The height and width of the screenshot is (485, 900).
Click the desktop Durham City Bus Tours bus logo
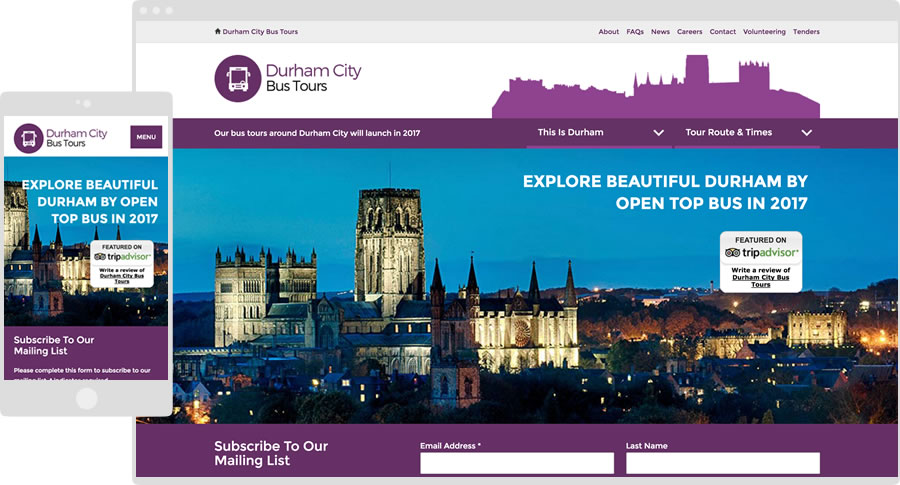click(x=238, y=78)
